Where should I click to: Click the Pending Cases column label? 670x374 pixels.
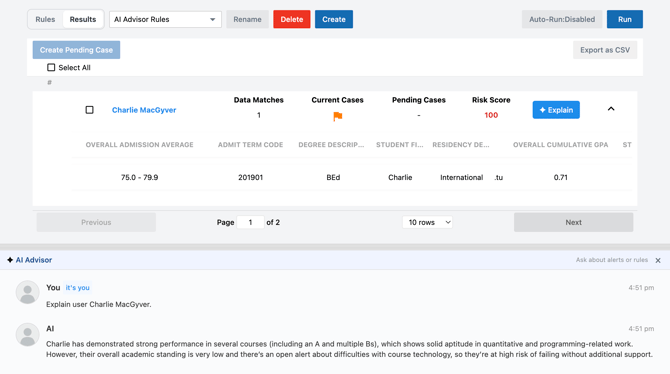419,100
